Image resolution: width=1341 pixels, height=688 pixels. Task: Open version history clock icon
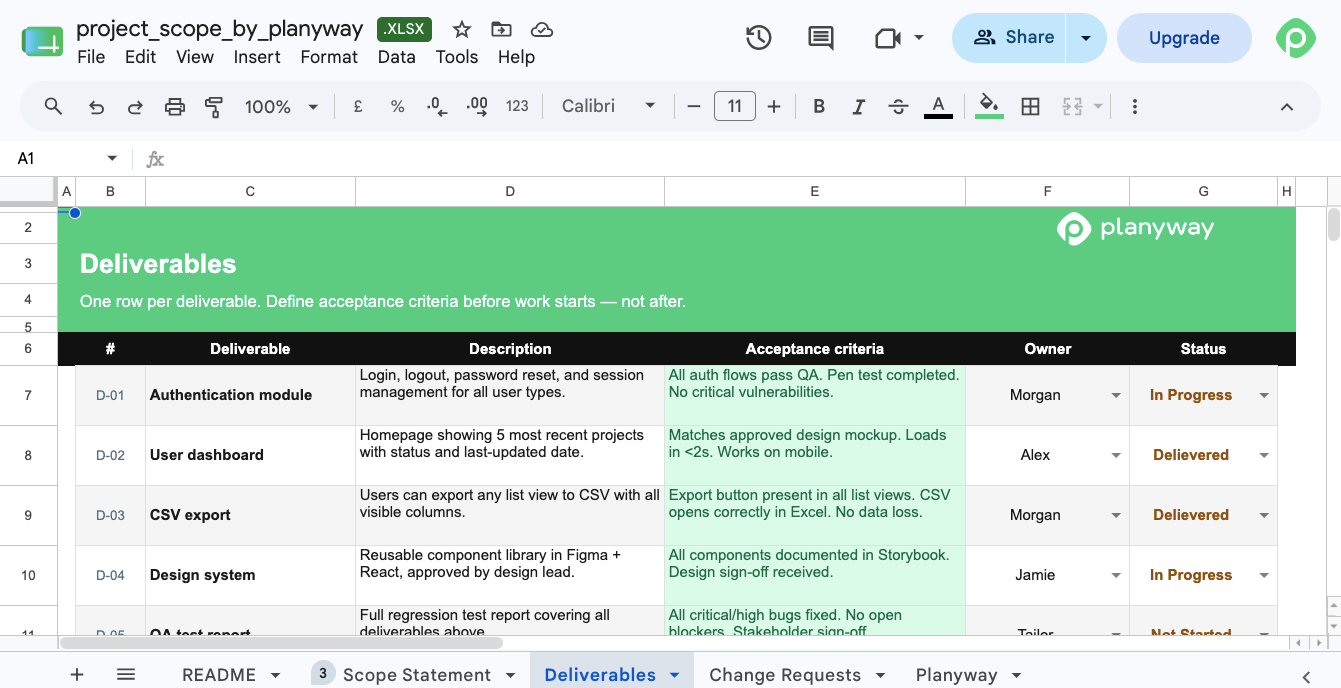pyautogui.click(x=759, y=38)
